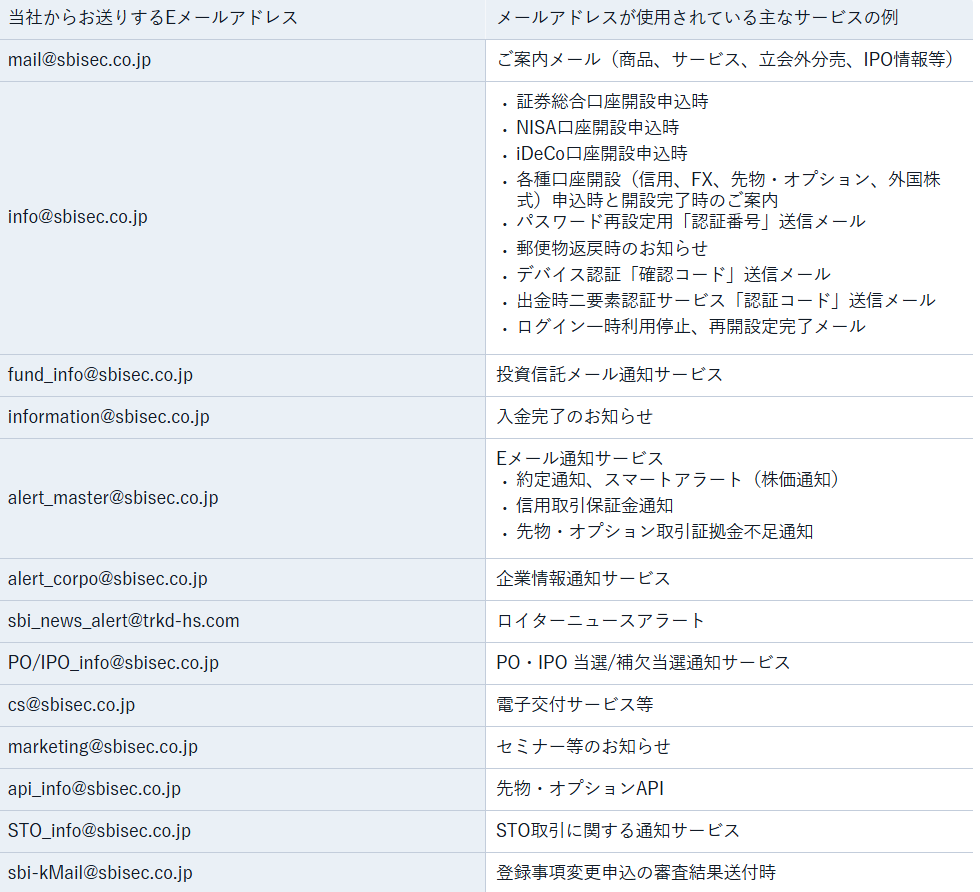Click the Eメール通知サービス text

pyautogui.click(x=579, y=459)
